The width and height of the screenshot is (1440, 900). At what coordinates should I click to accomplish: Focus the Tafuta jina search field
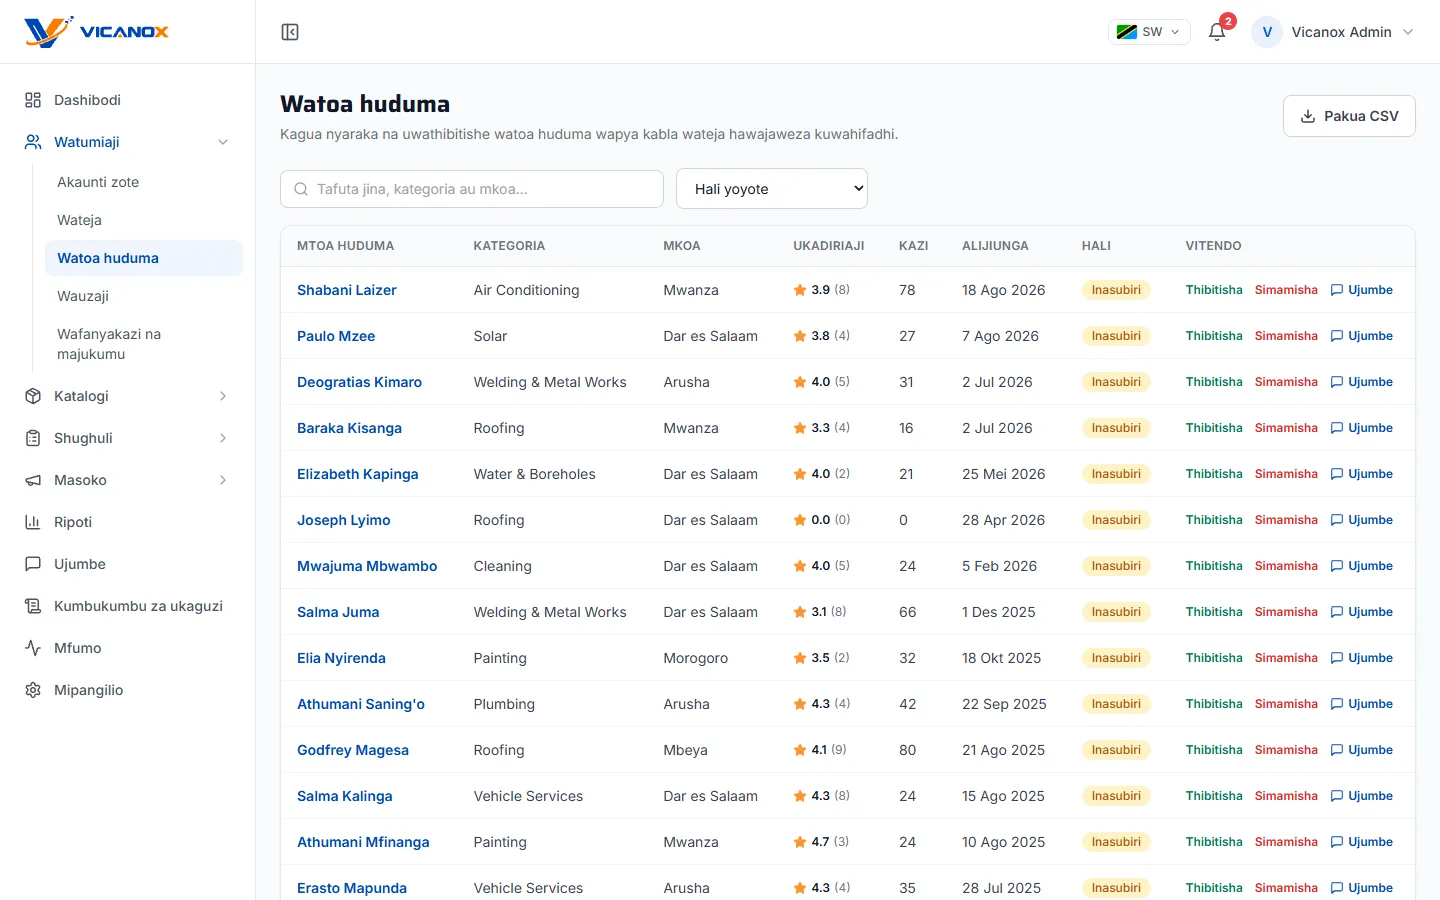pos(472,189)
